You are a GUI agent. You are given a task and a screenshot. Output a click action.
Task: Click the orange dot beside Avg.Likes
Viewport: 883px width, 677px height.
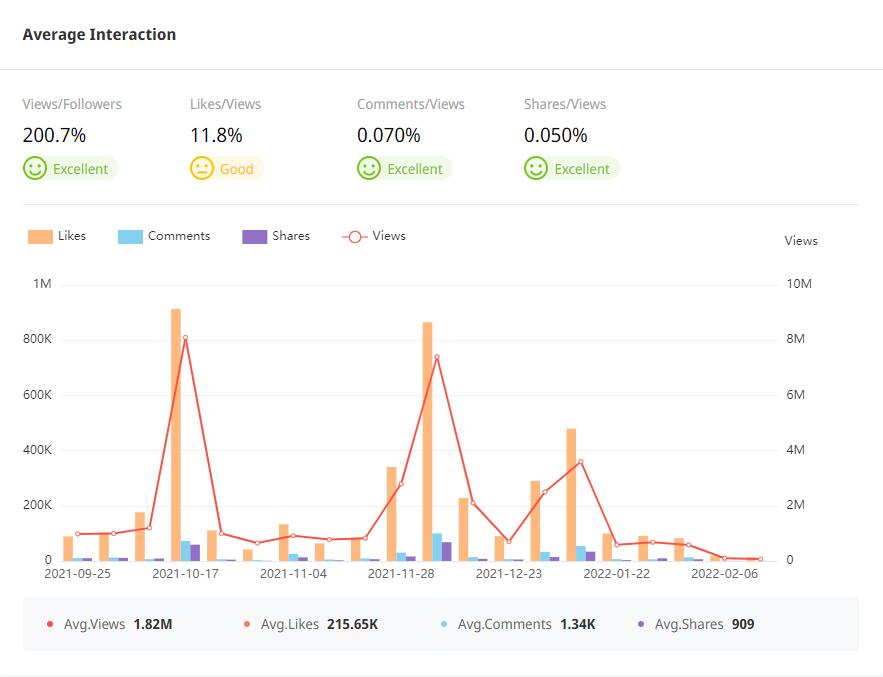pos(247,624)
